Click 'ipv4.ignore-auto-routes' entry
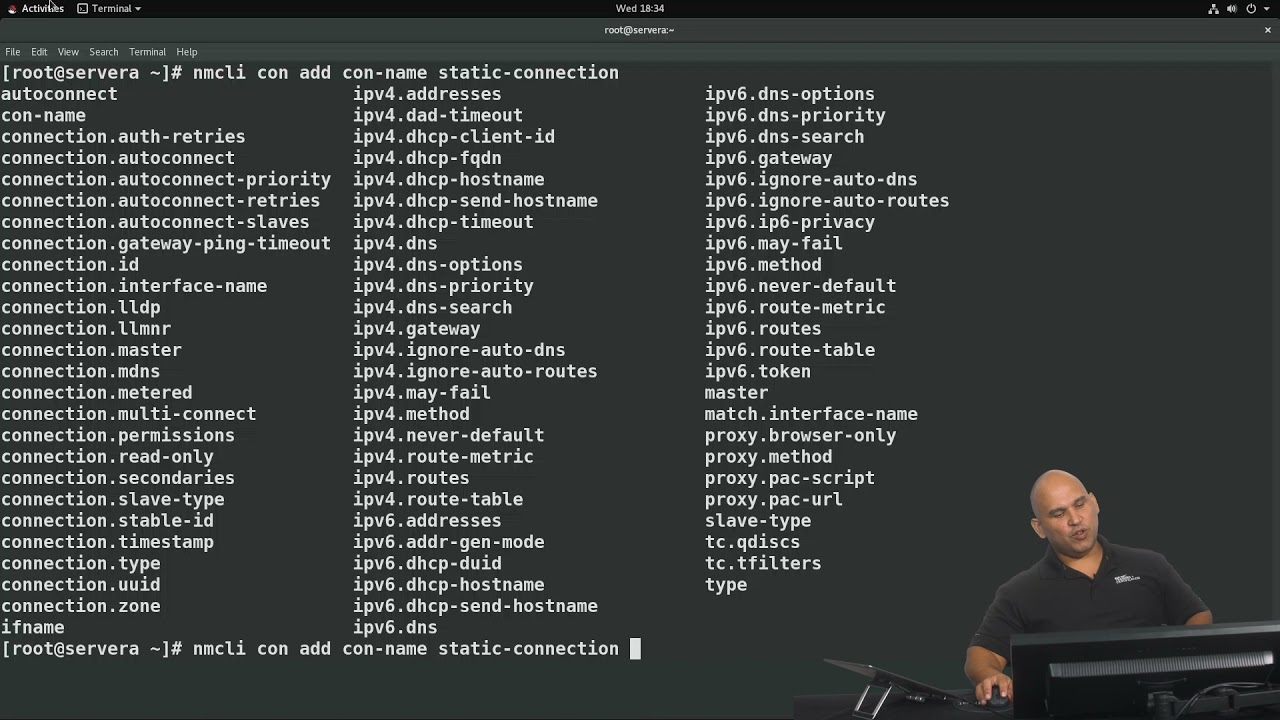Screen dimensions: 1280x720 475,371
